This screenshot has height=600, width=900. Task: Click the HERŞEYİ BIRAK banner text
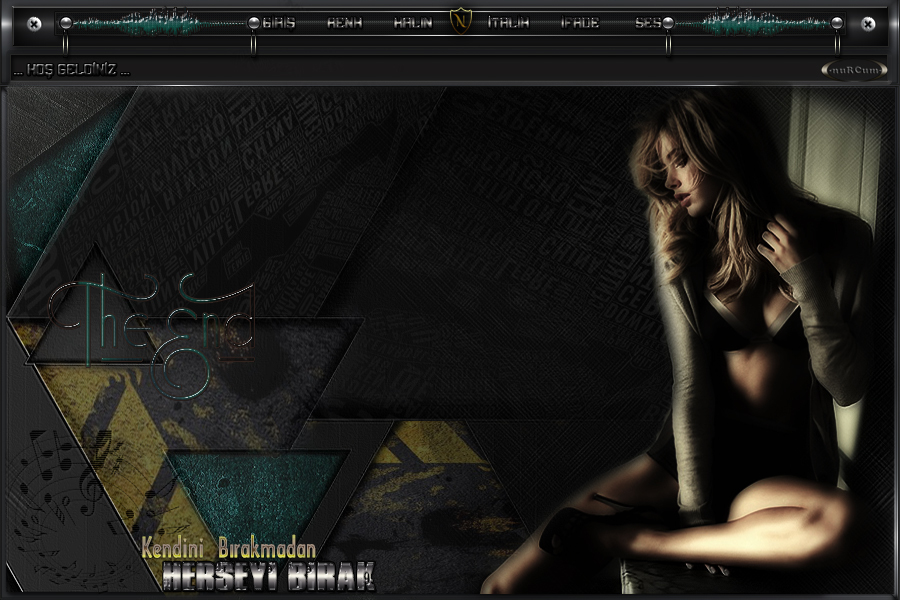tap(268, 577)
